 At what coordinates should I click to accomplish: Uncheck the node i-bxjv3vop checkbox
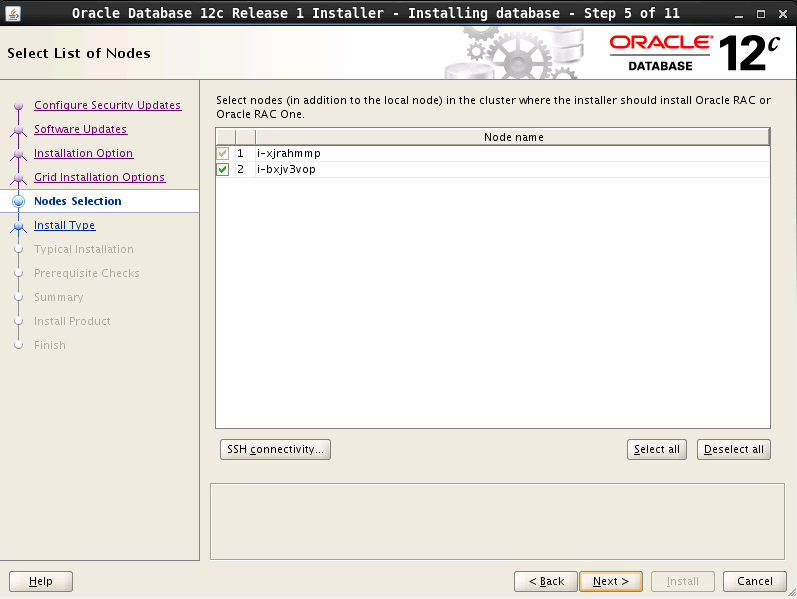click(x=223, y=170)
